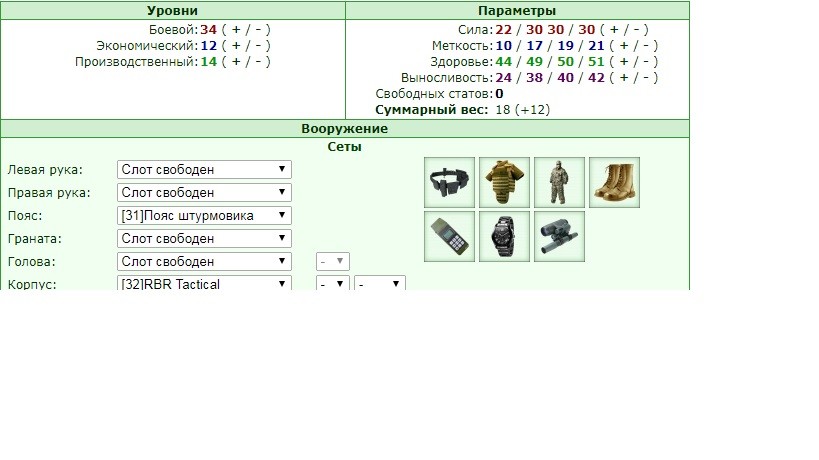Open the first modifier dropdown beside Корпус
Image resolution: width=819 pixels, height=460 pixels.
click(333, 283)
